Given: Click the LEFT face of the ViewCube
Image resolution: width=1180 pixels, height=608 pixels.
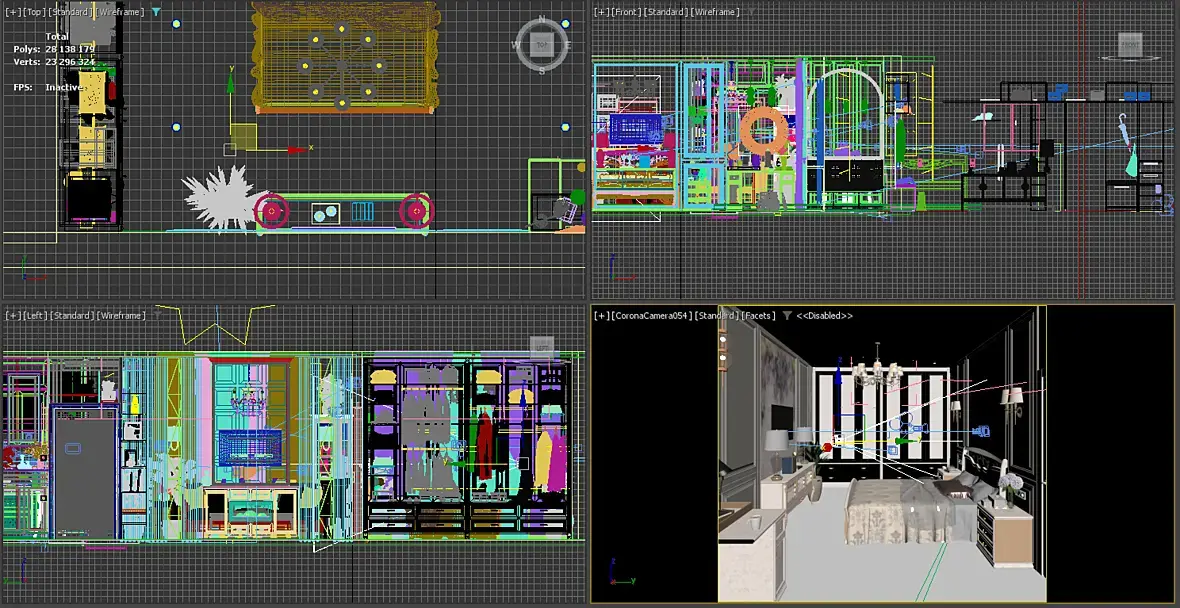Looking at the screenshot, I should (x=541, y=347).
